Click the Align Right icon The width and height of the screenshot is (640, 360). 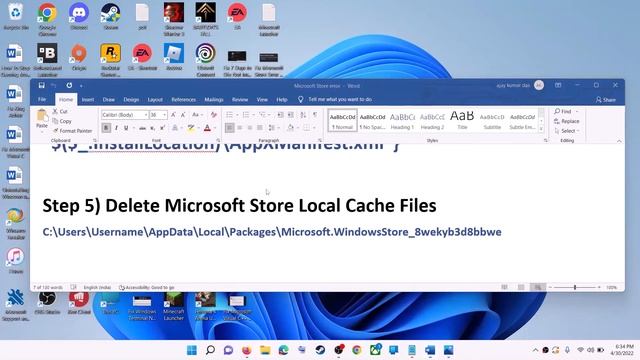[x=250, y=128]
